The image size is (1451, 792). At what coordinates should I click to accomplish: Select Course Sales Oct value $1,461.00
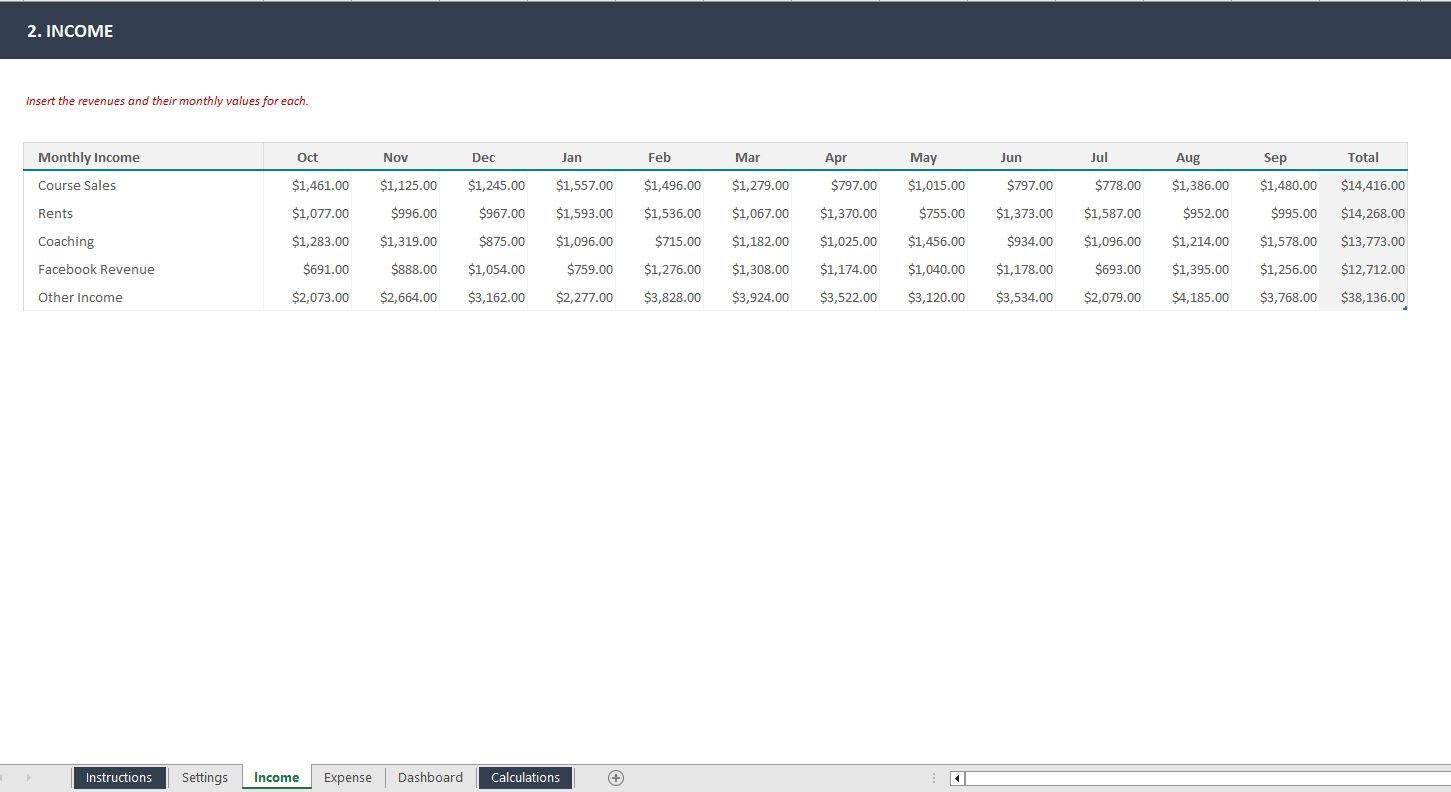(308, 185)
